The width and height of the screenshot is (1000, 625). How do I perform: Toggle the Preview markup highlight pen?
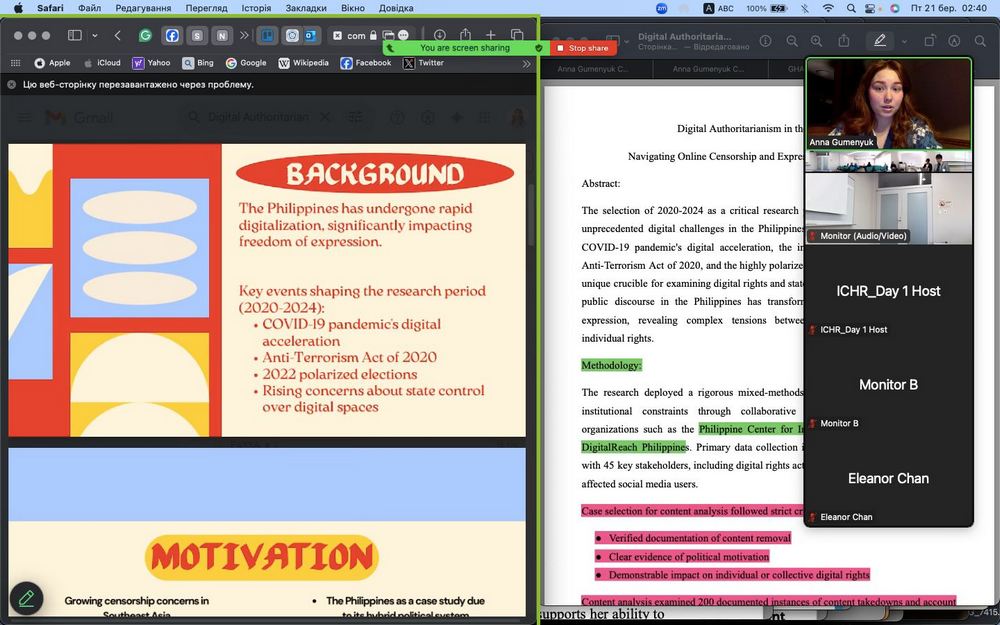[879, 41]
